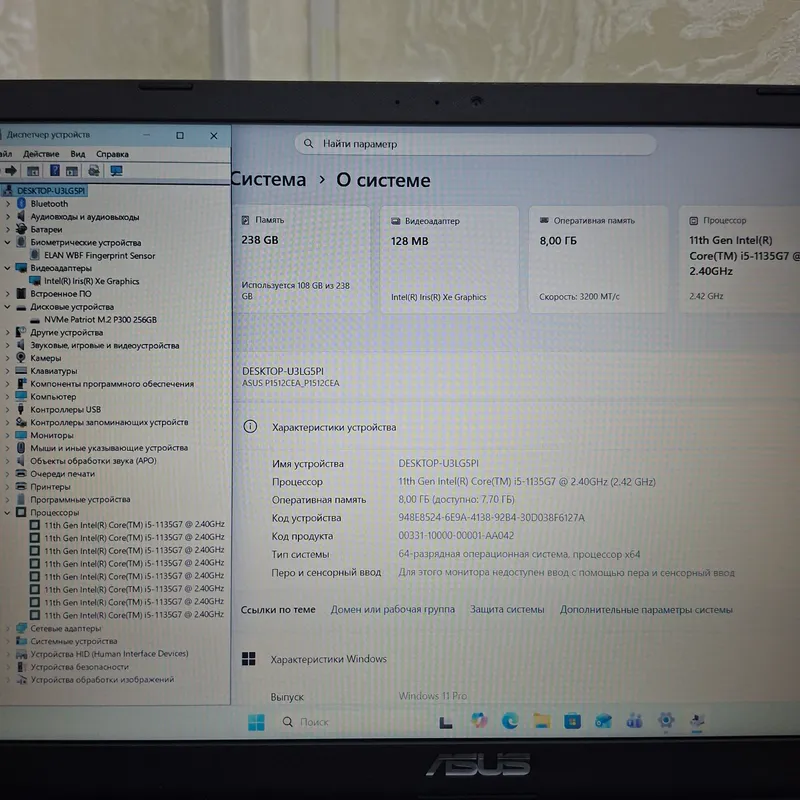800x800 pixels.
Task: Open the Windows Start menu
Action: pos(256,722)
